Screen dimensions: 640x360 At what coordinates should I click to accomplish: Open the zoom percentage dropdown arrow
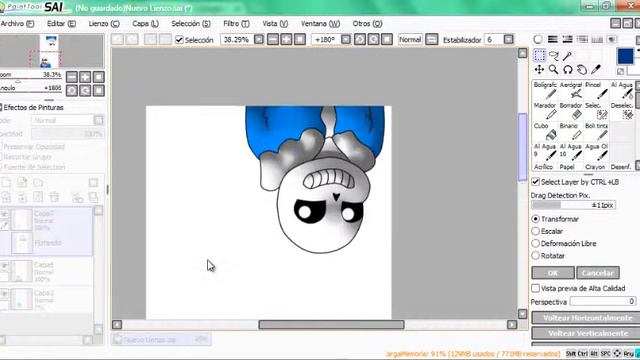point(259,40)
